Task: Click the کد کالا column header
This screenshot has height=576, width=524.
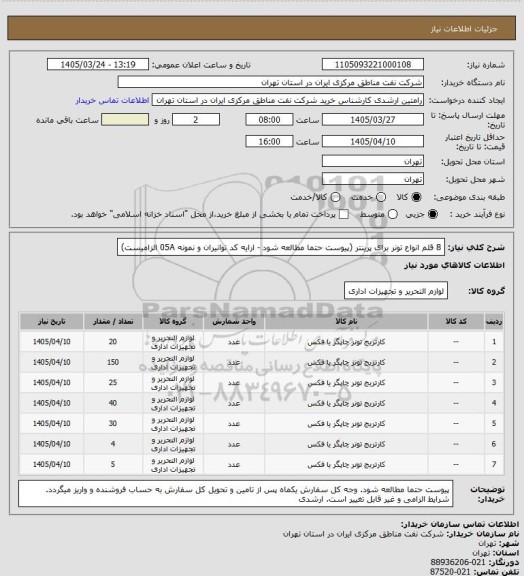Action: click(x=456, y=321)
